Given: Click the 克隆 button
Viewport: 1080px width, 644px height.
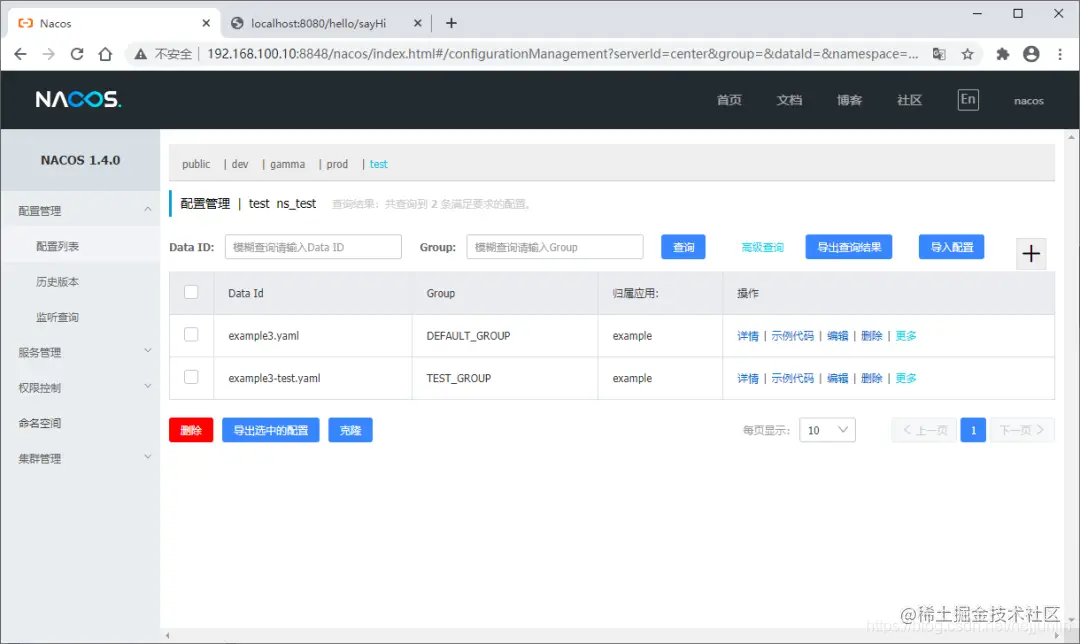Looking at the screenshot, I should (x=351, y=430).
